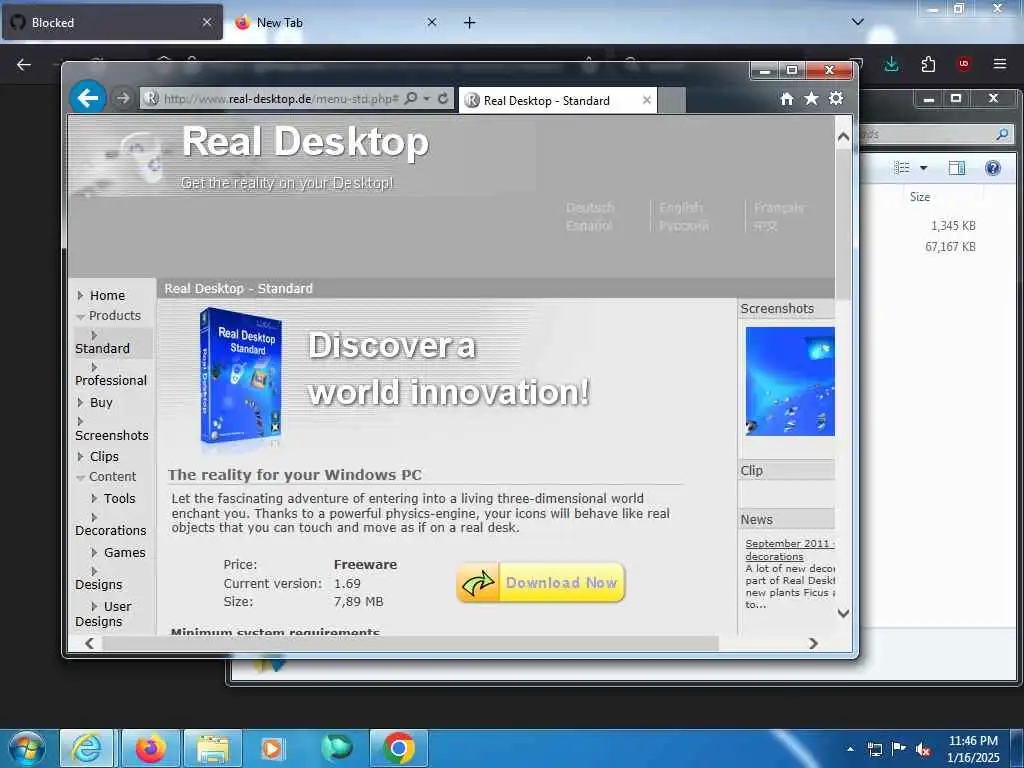Select Standard in the product menu
Image resolution: width=1024 pixels, height=768 pixels.
(103, 348)
